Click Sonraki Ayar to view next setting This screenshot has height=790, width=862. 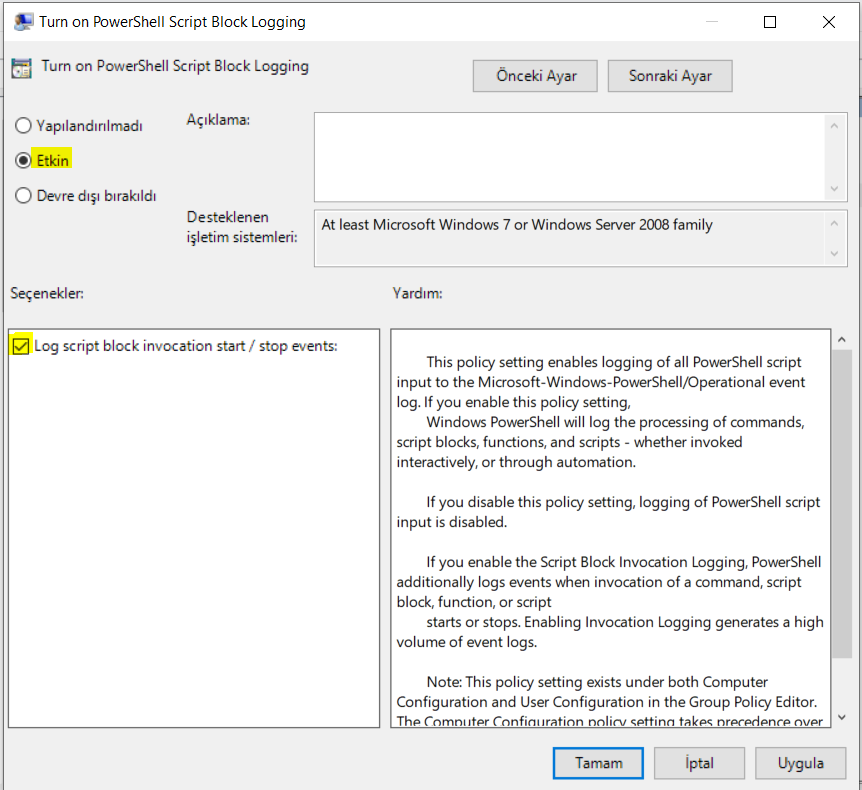coord(669,75)
